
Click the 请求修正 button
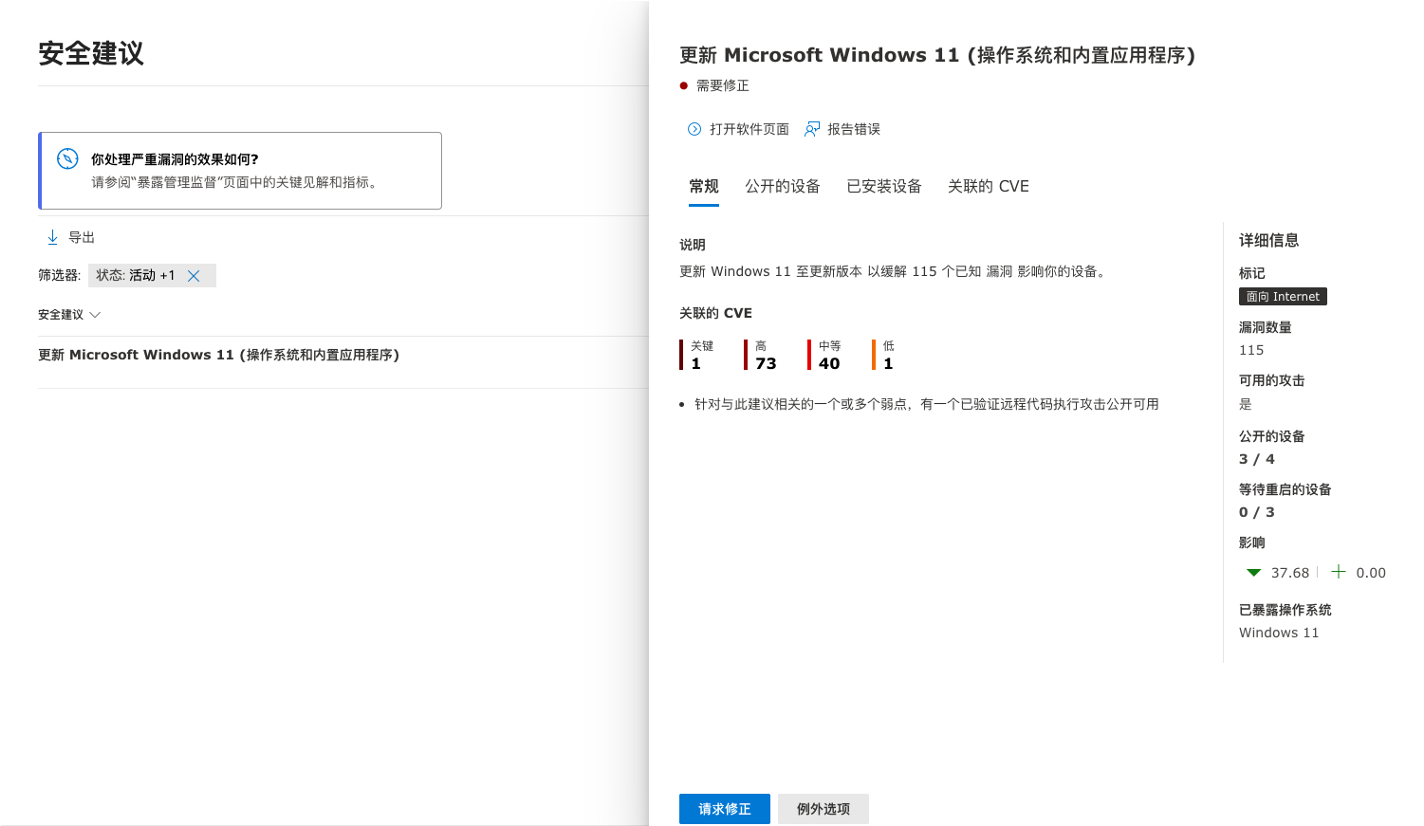725,809
